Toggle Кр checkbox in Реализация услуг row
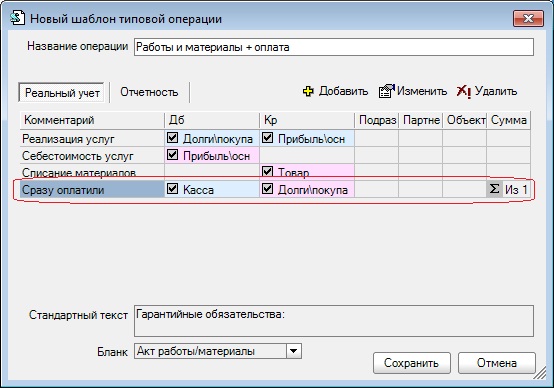The width and height of the screenshot is (554, 388). [267, 137]
